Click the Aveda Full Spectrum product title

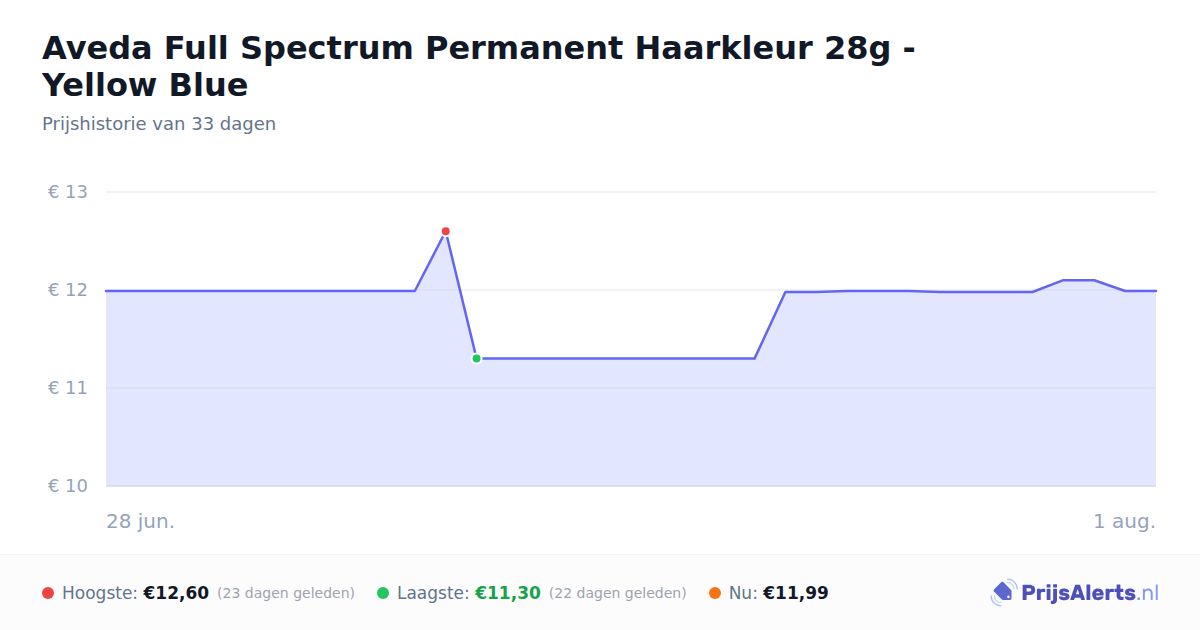pyautogui.click(x=478, y=66)
